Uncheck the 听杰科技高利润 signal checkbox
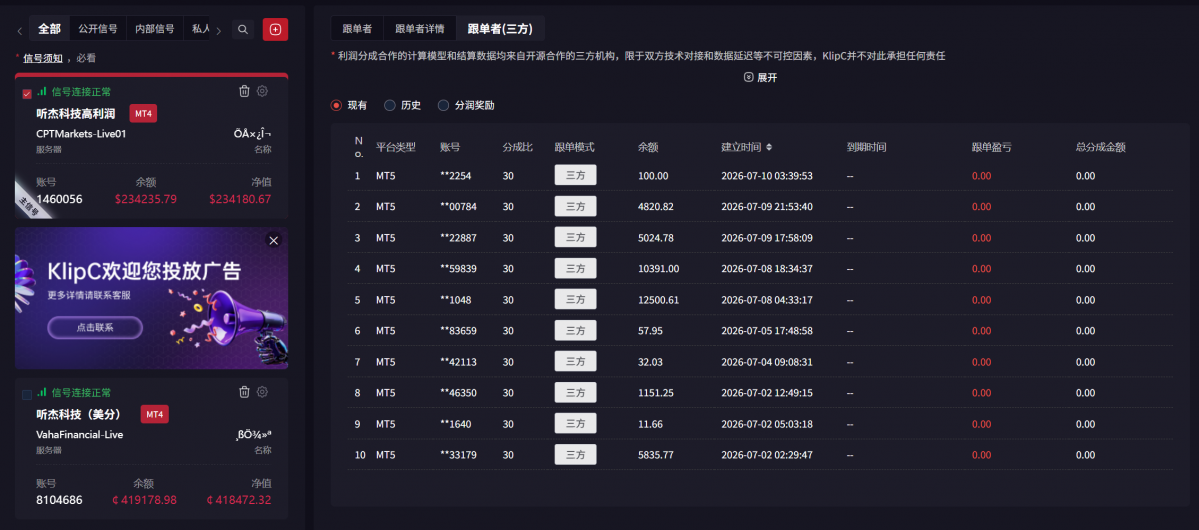 point(27,93)
